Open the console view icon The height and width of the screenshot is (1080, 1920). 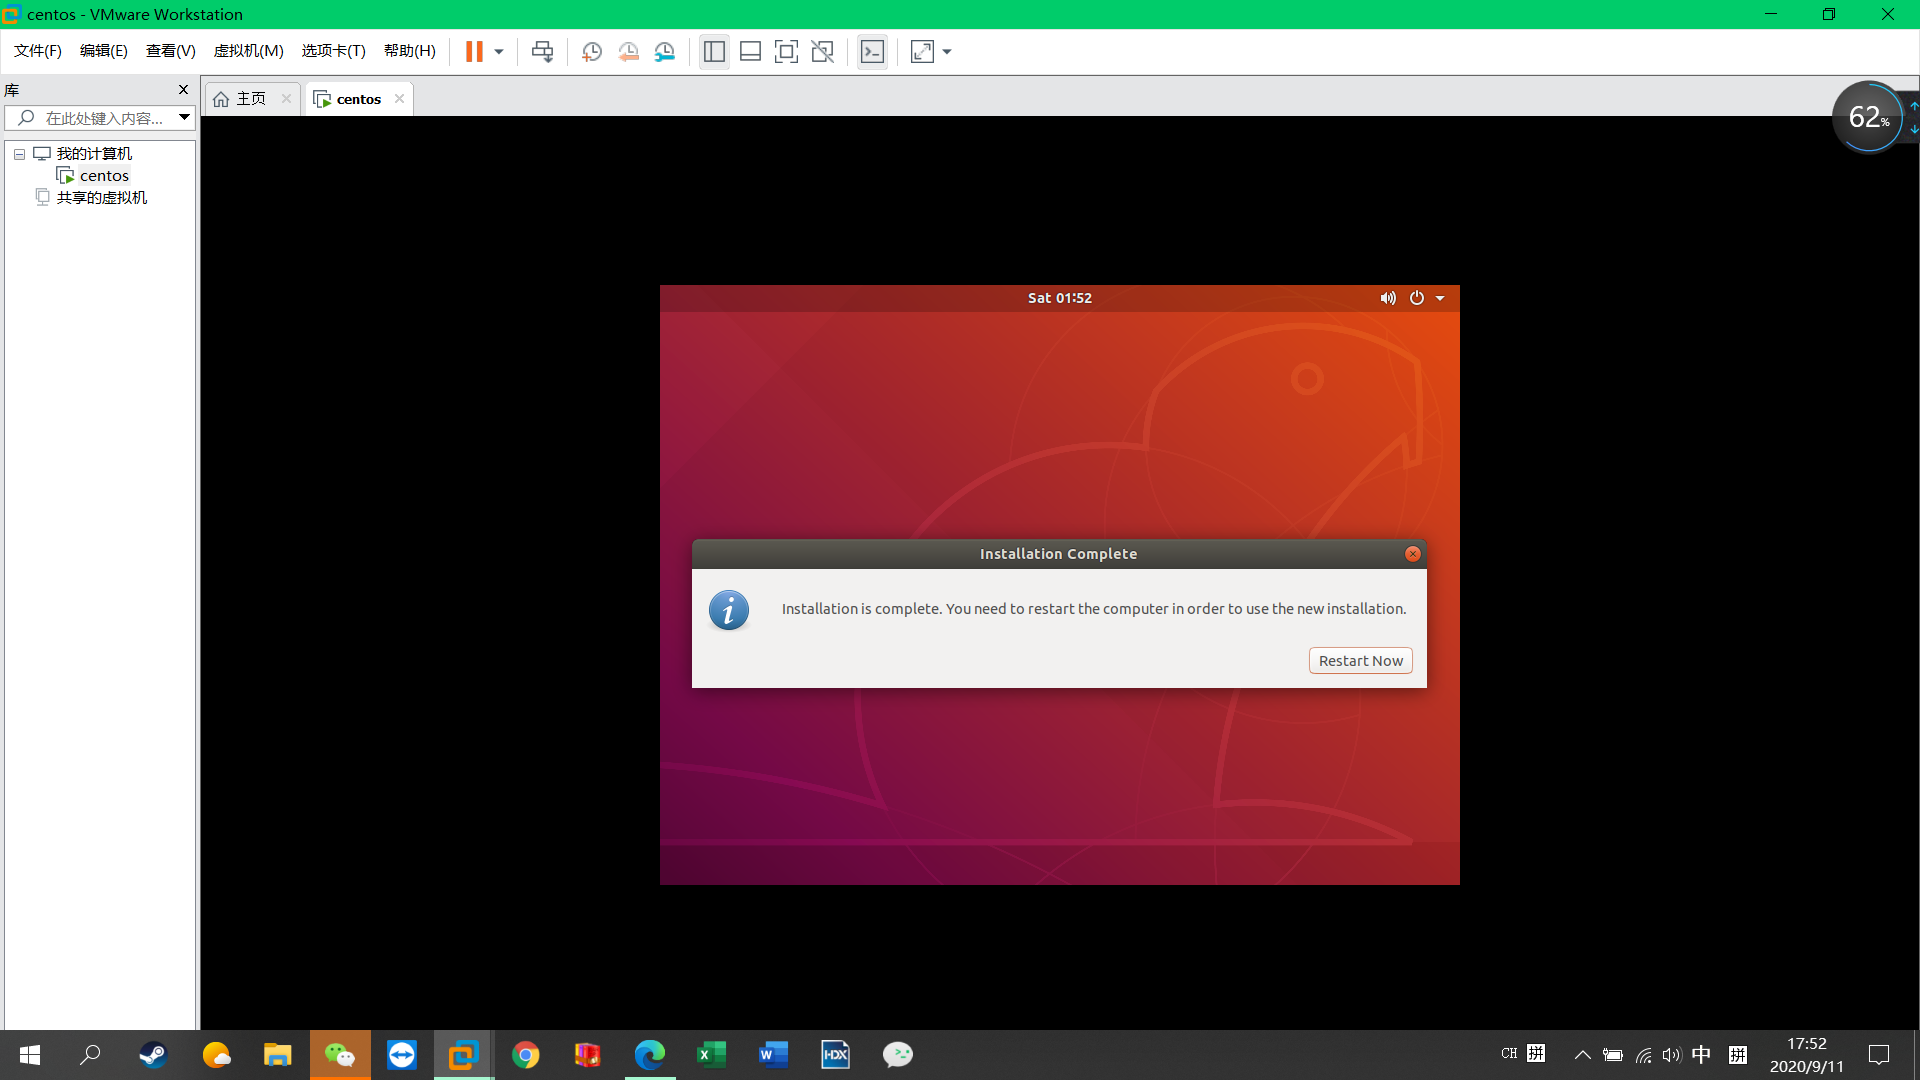coord(872,52)
